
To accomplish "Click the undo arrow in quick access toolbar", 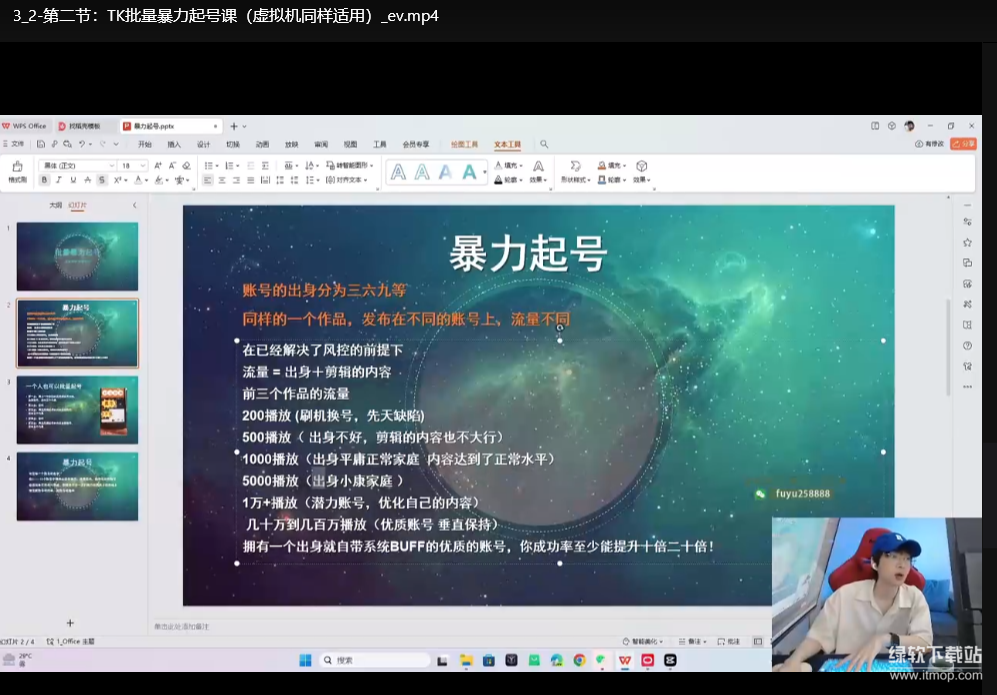I will (81, 144).
